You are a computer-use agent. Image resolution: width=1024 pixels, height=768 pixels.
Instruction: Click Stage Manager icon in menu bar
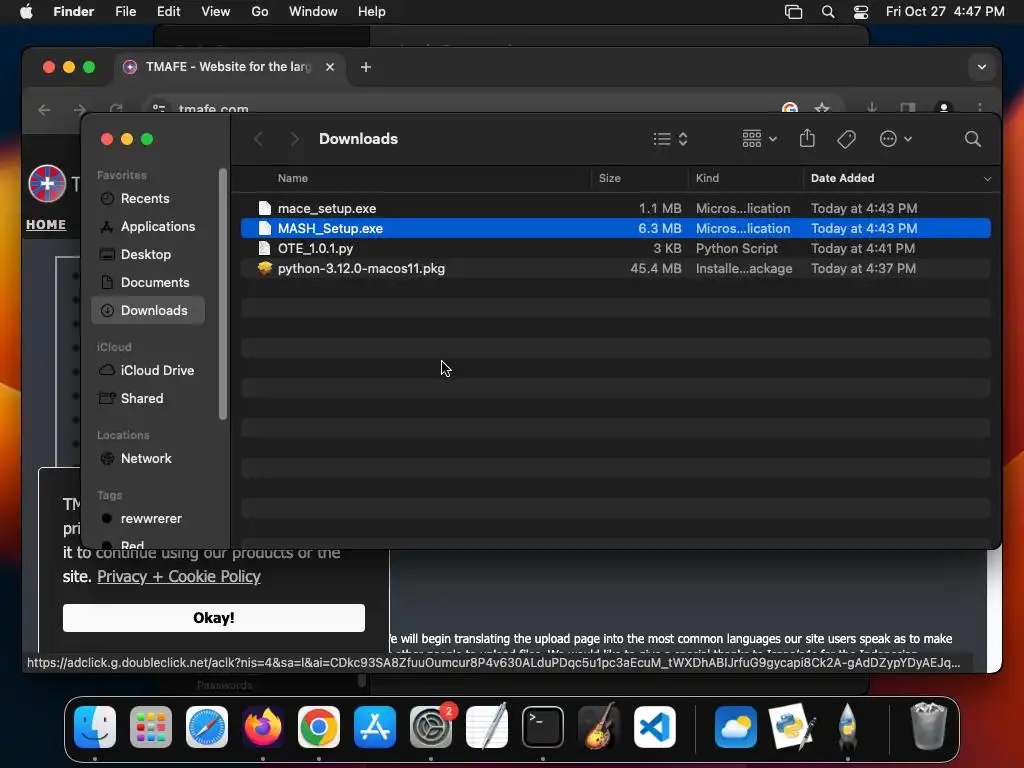click(x=793, y=12)
